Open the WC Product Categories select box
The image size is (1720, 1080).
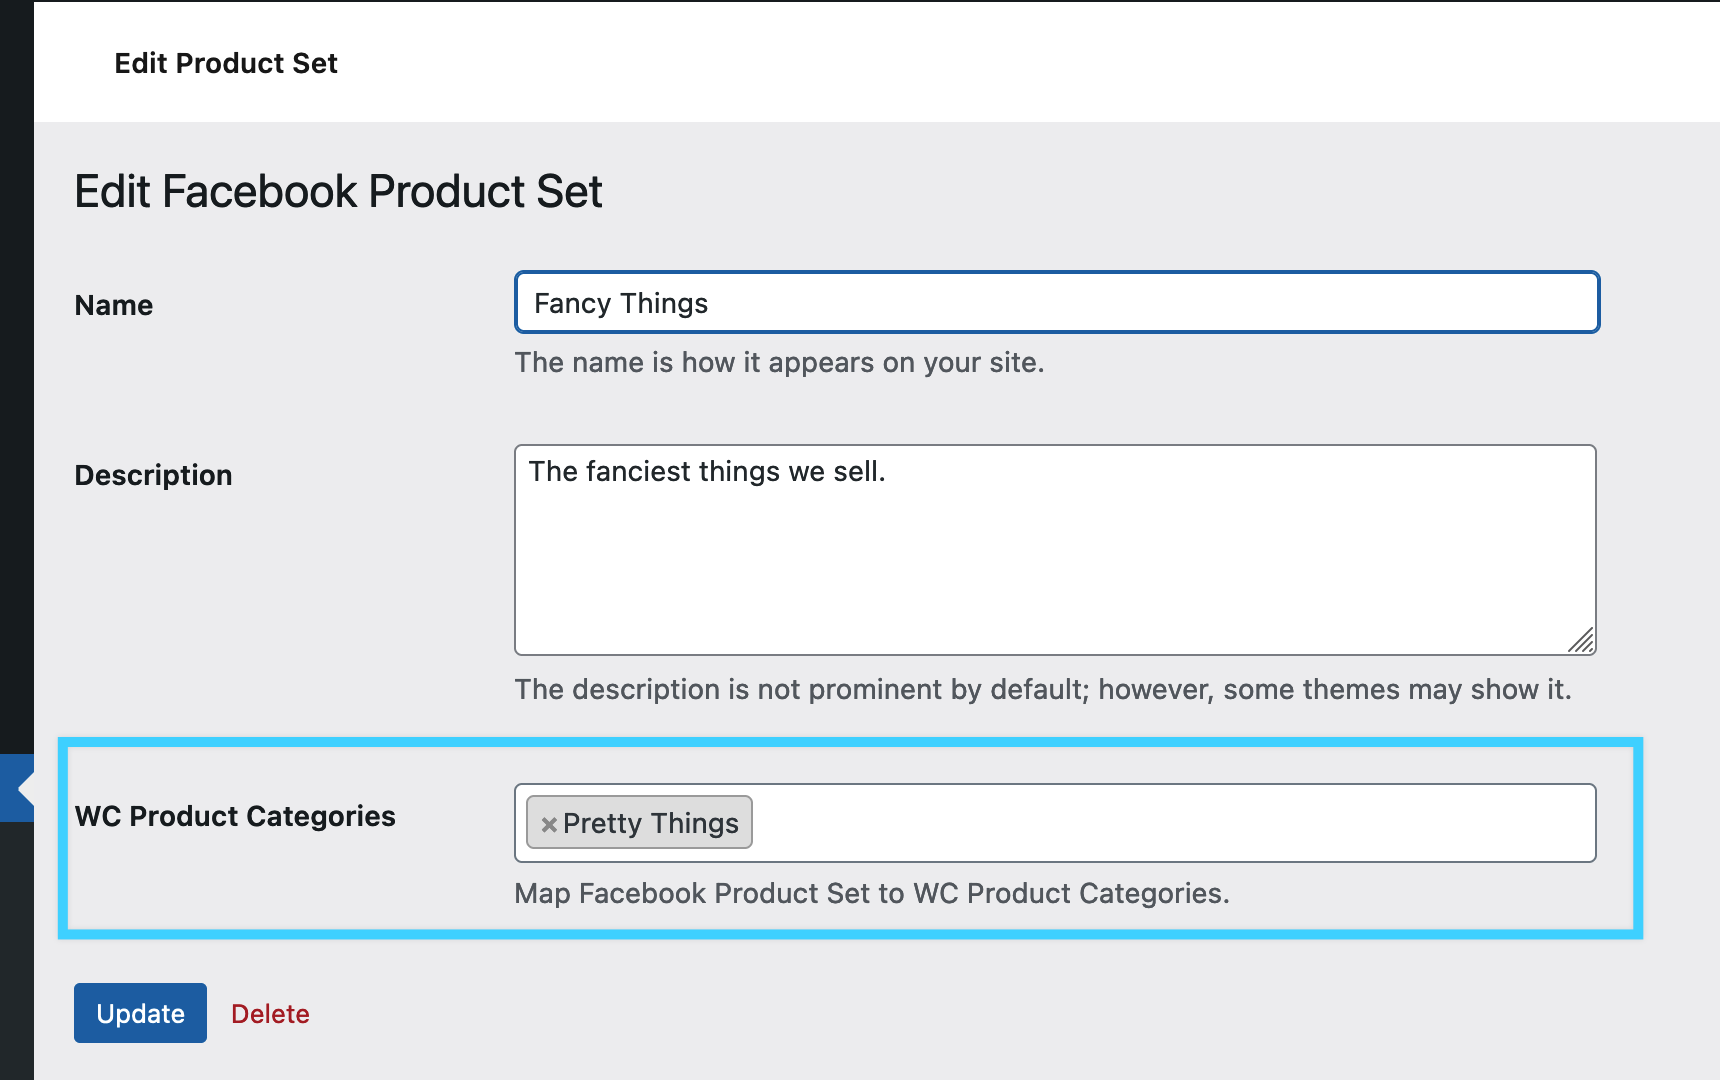(1170, 823)
